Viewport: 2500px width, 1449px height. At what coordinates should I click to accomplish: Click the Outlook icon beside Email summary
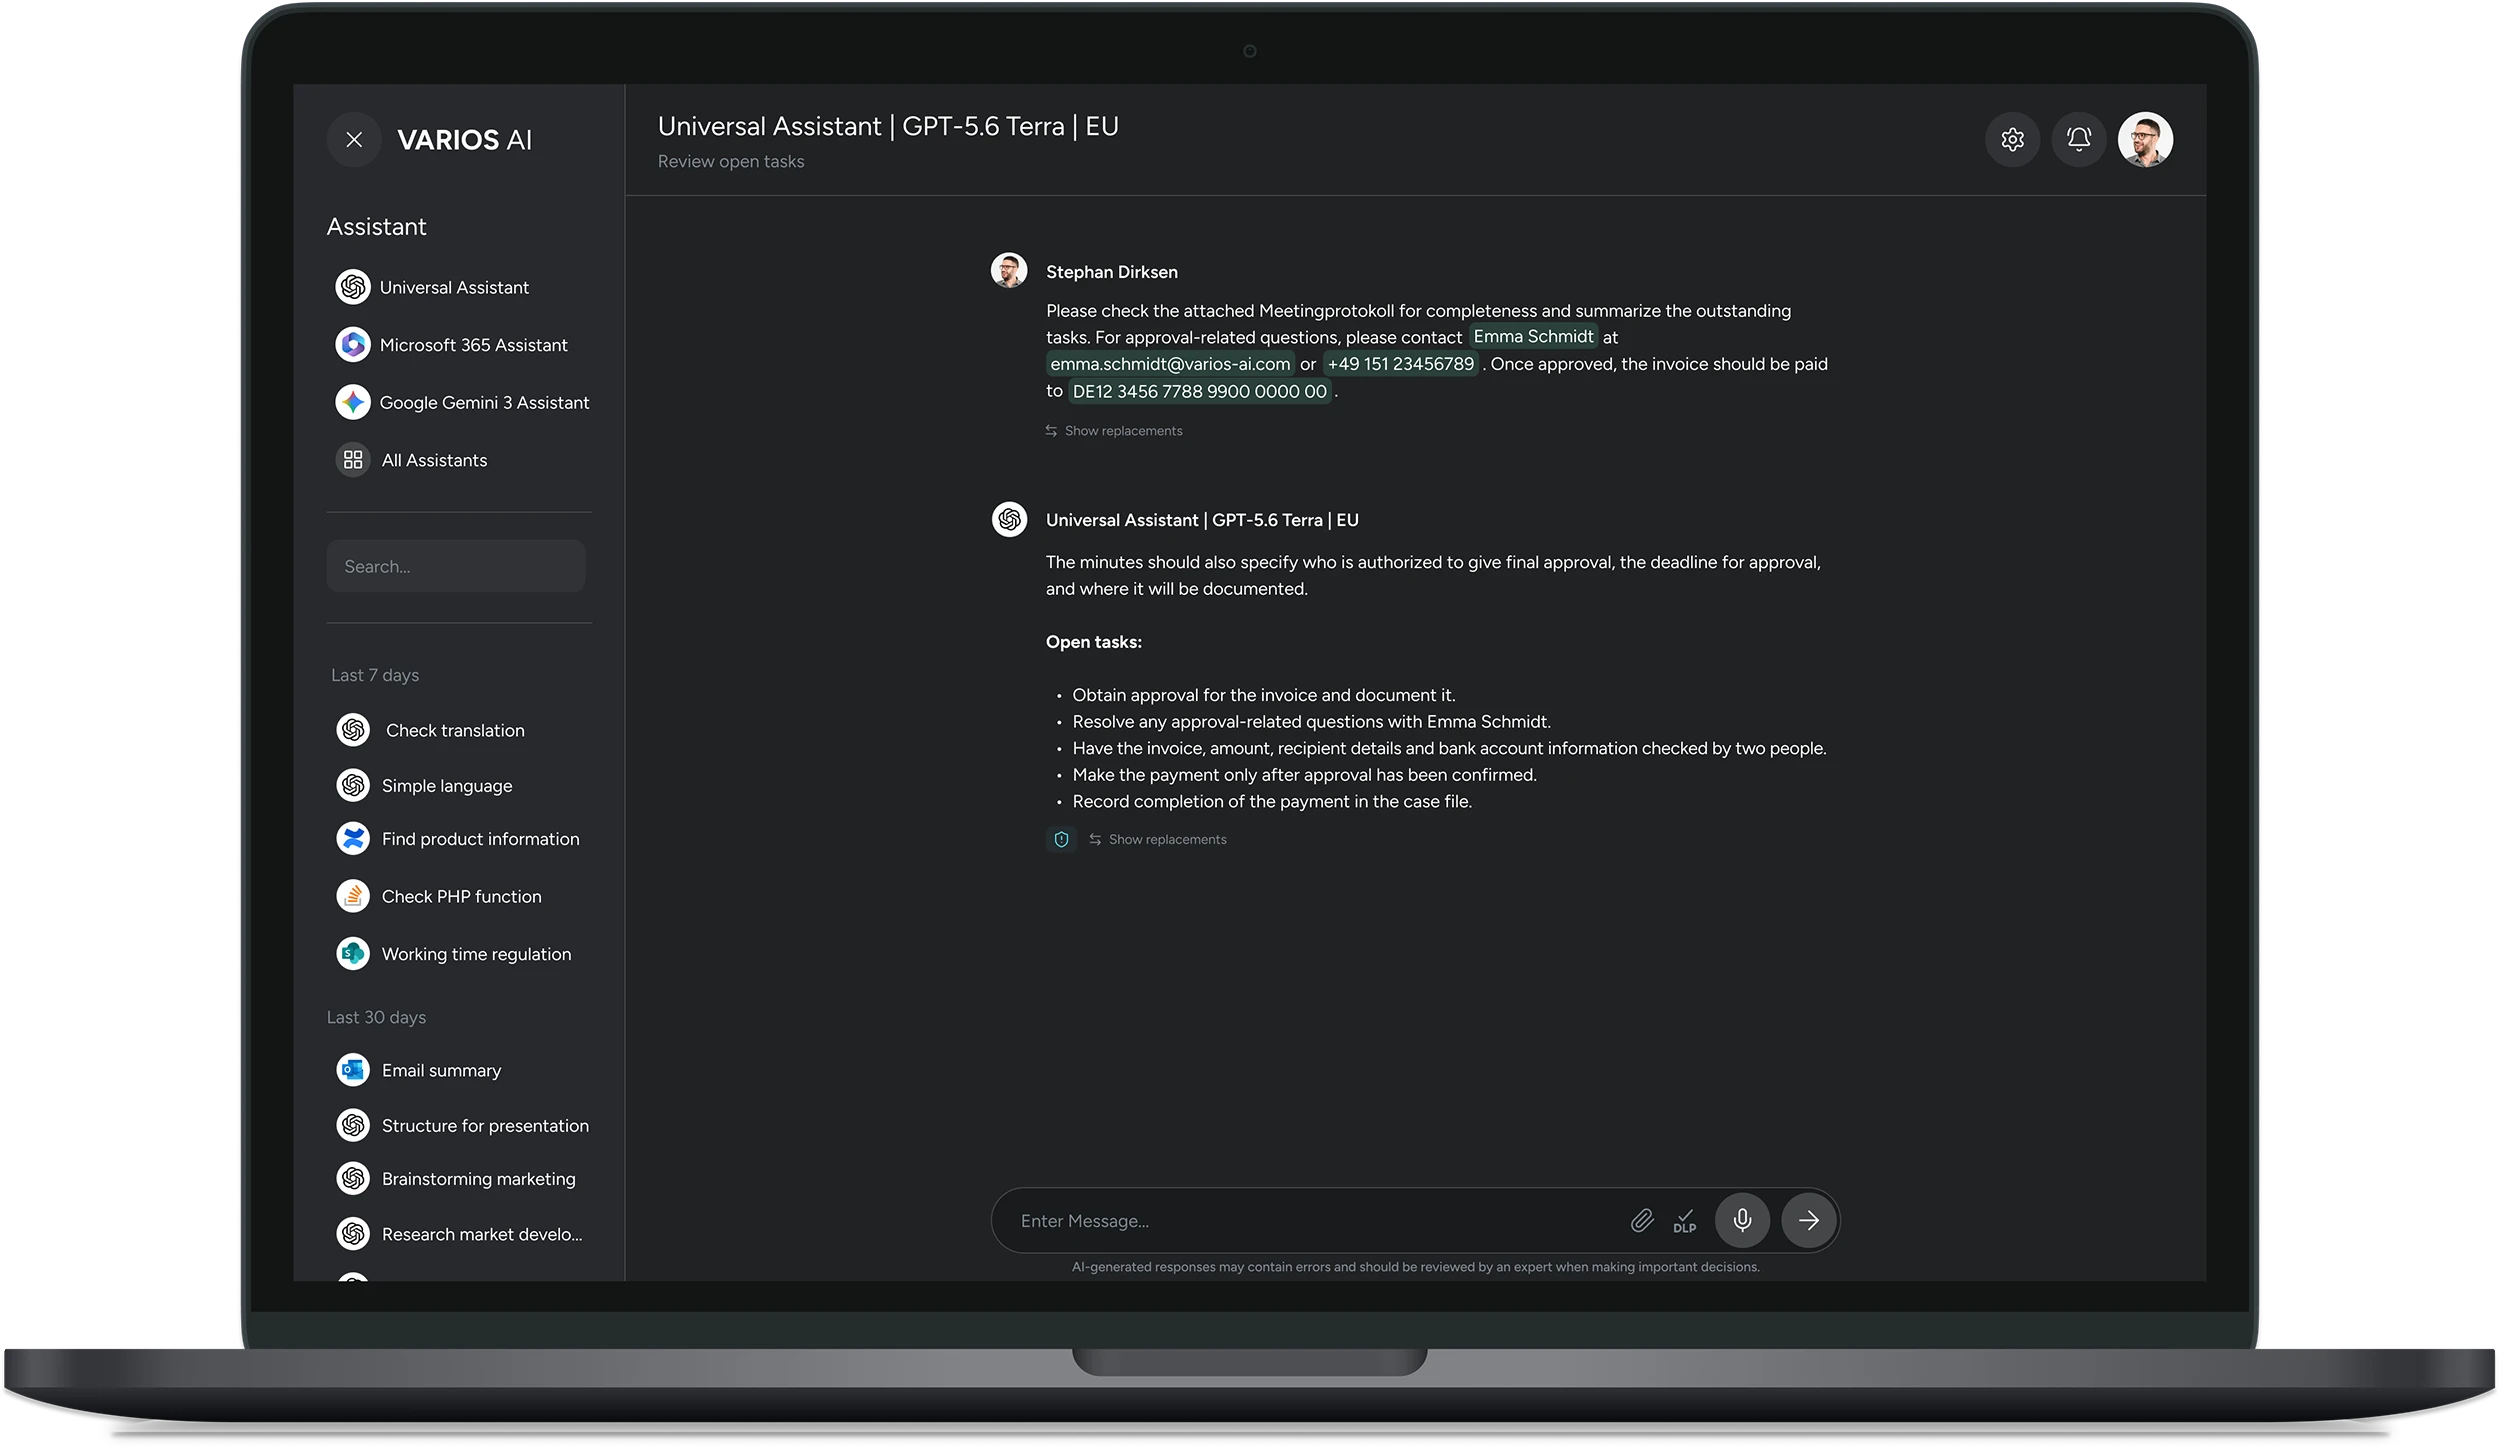(x=353, y=1070)
